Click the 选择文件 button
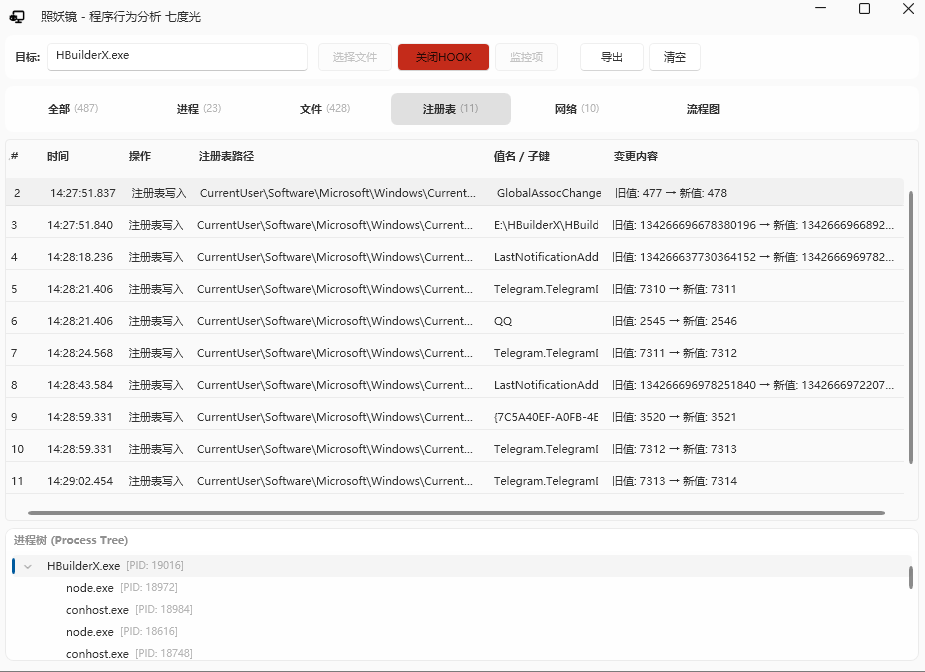Screen dimensions: 925x672 click(355, 57)
